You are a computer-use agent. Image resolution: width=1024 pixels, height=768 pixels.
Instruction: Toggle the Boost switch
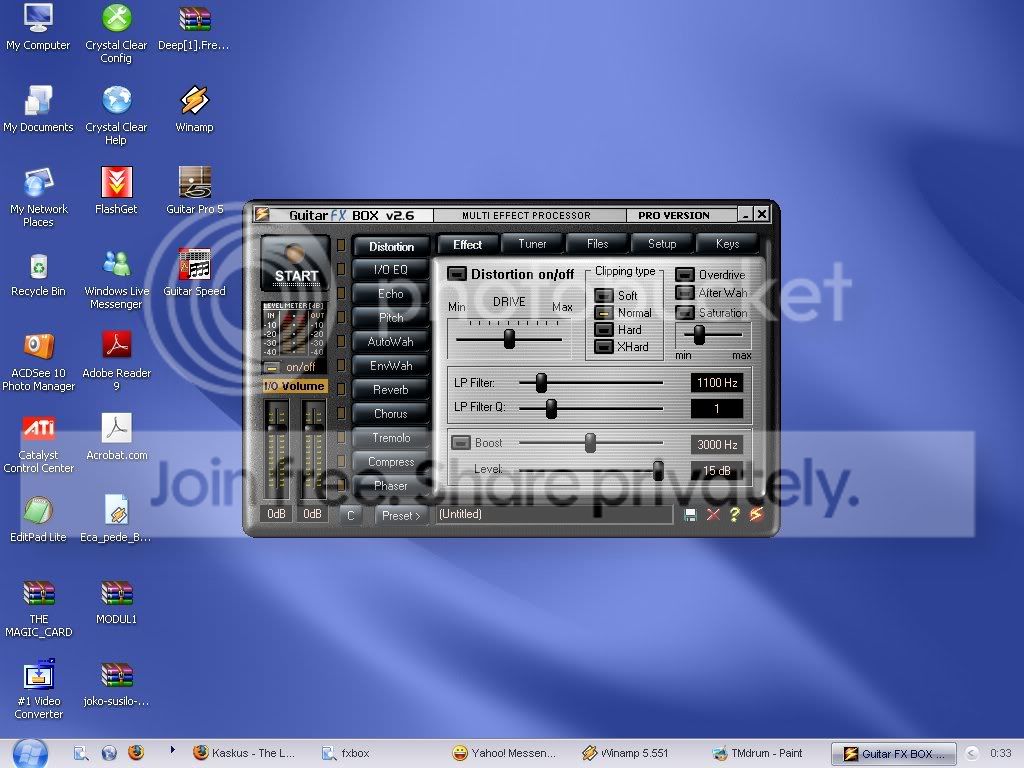pos(461,442)
